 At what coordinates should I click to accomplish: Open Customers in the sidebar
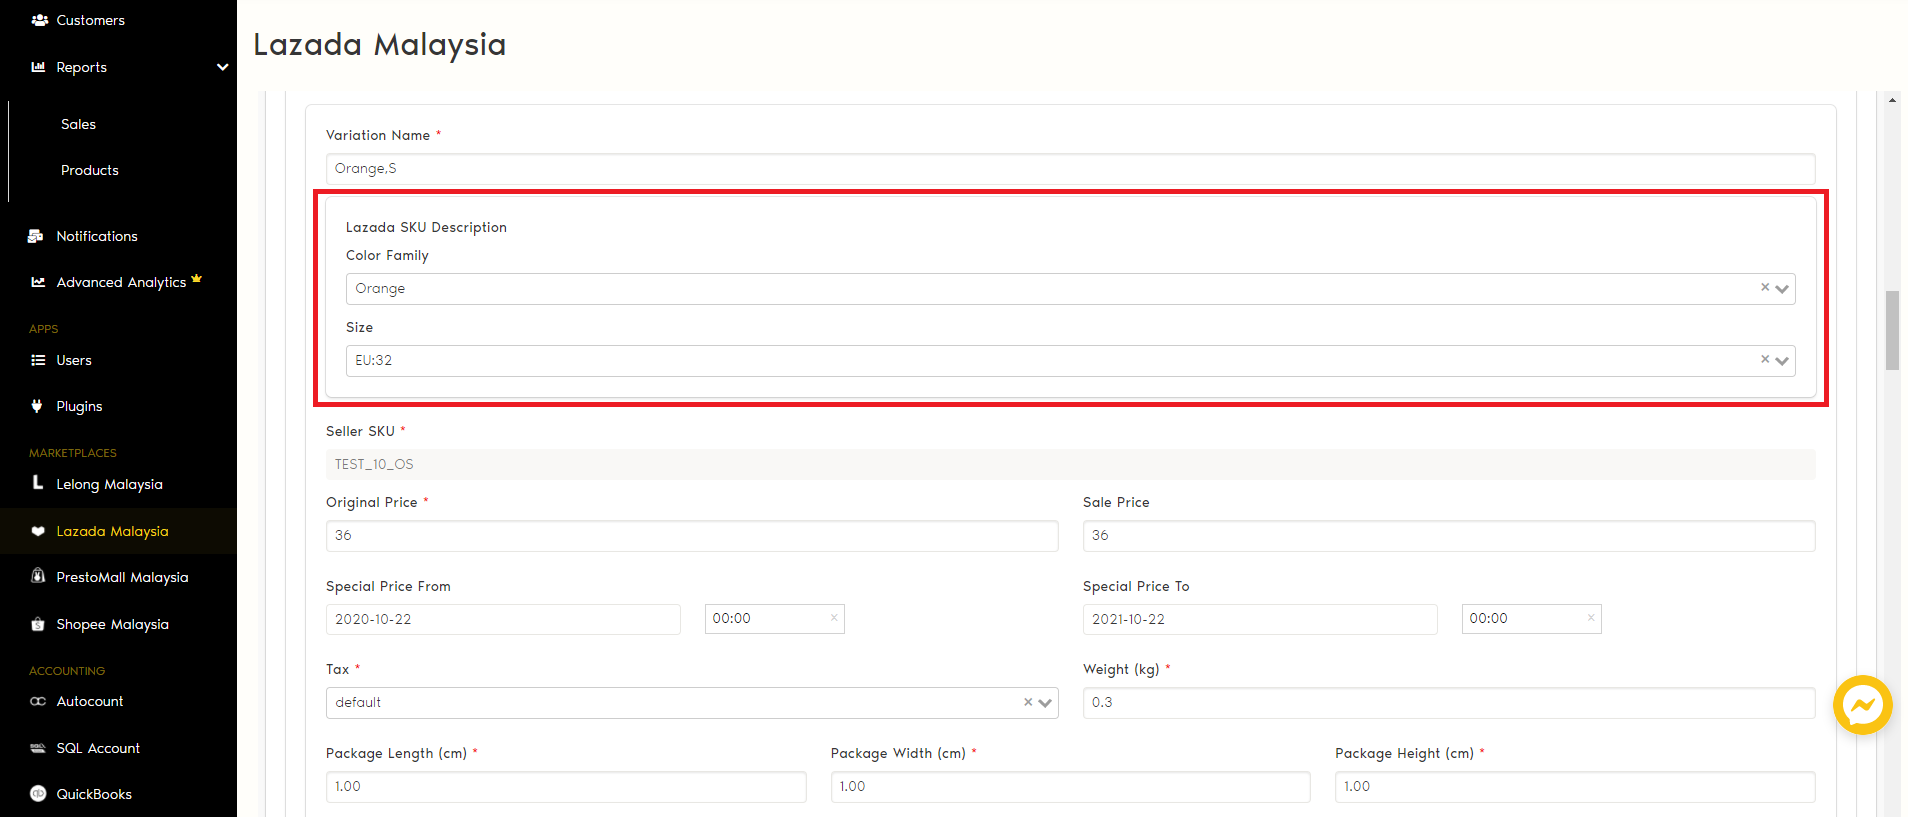coord(90,20)
